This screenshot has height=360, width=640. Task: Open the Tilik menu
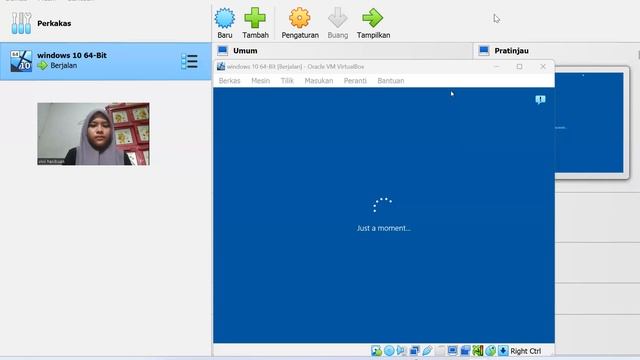click(x=287, y=81)
